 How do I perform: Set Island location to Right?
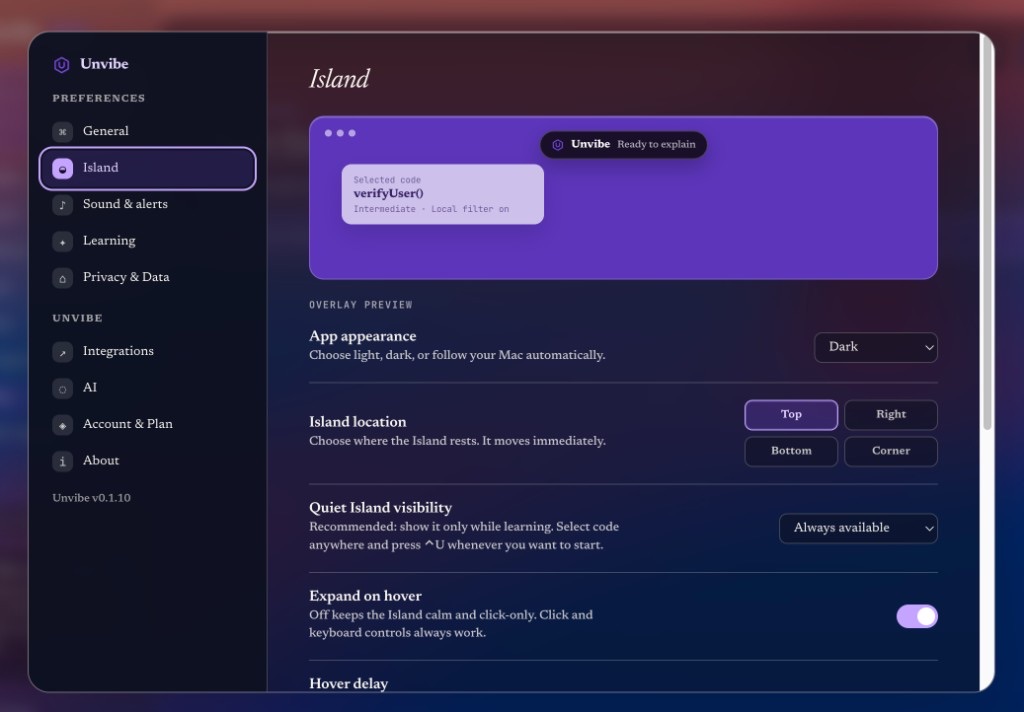(891, 415)
